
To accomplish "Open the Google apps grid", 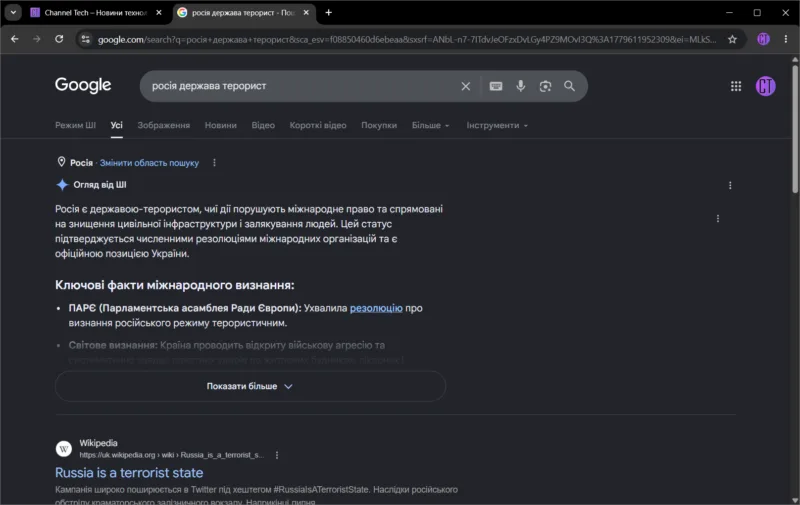I will [x=736, y=86].
